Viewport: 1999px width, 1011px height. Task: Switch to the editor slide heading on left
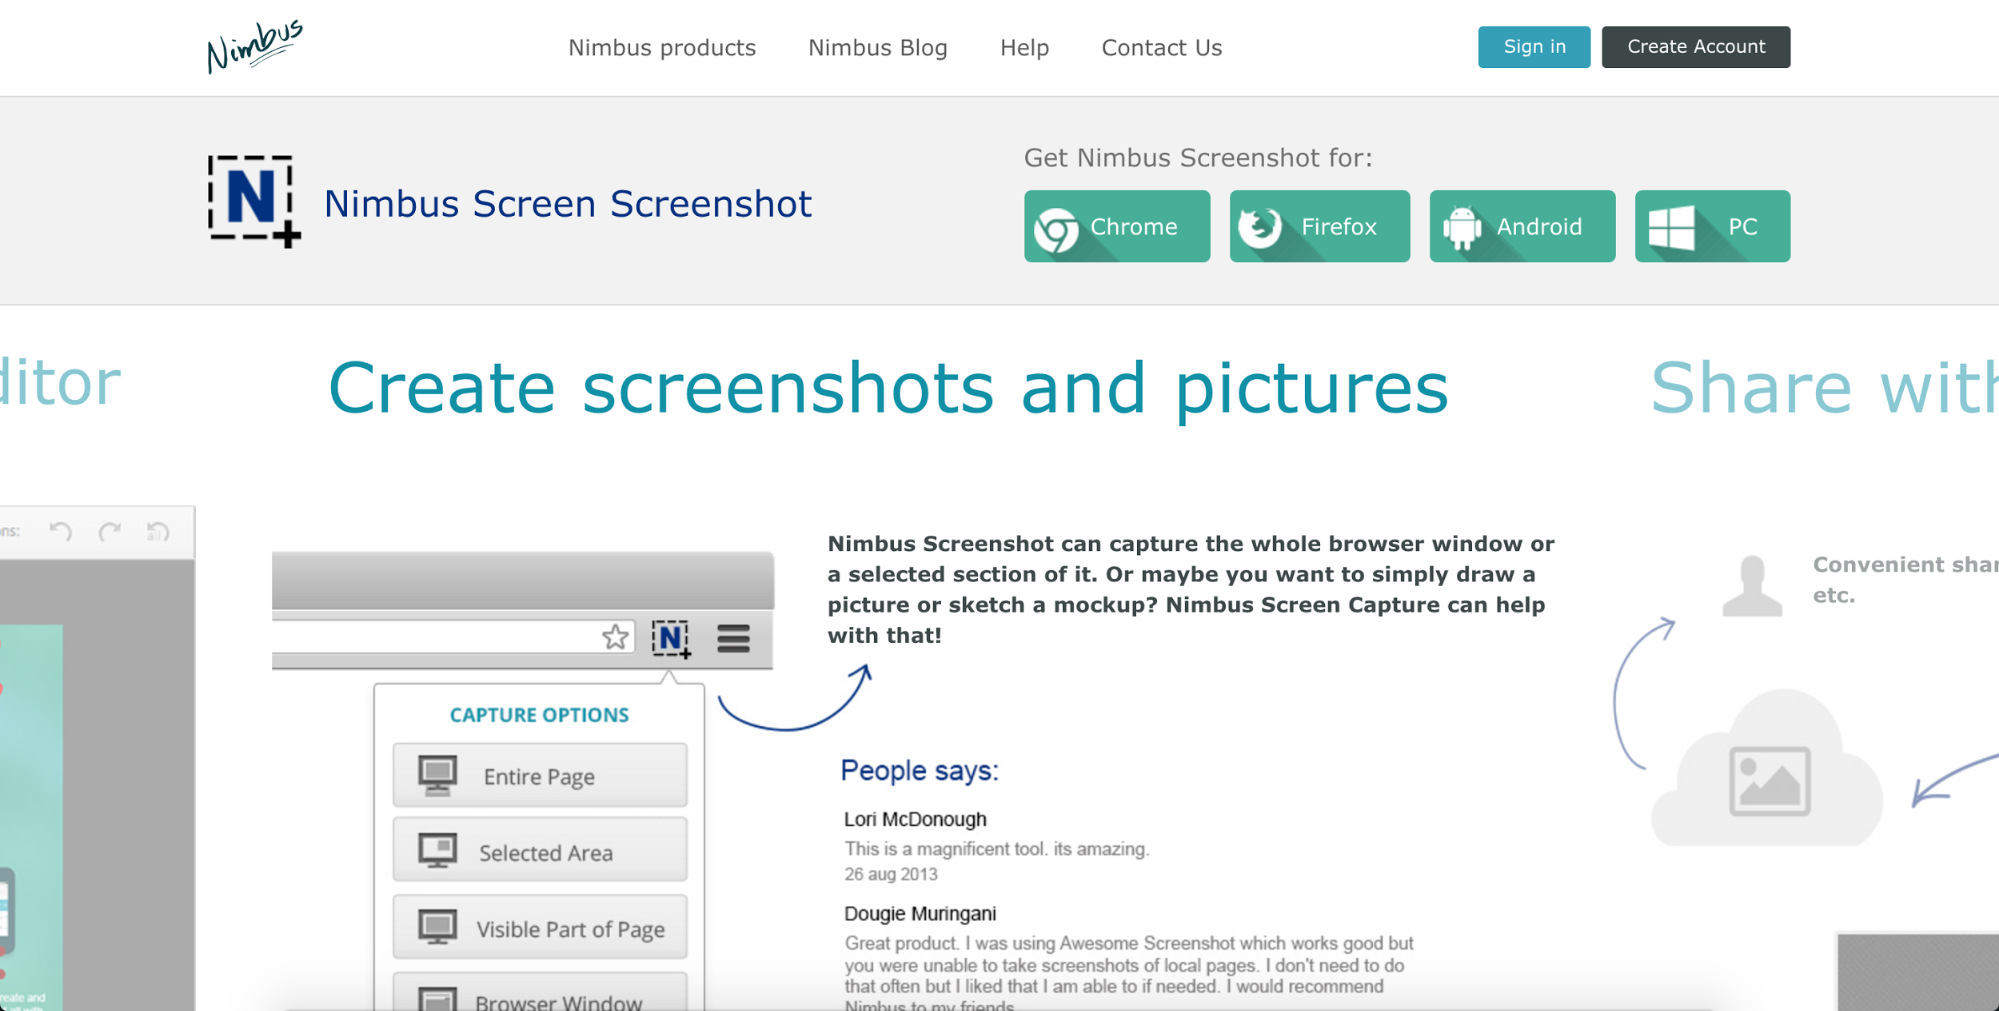pyautogui.click(x=60, y=383)
